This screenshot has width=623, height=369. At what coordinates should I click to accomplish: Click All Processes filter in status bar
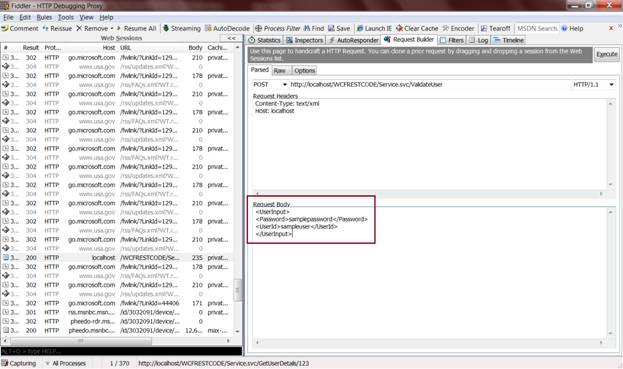66,363
